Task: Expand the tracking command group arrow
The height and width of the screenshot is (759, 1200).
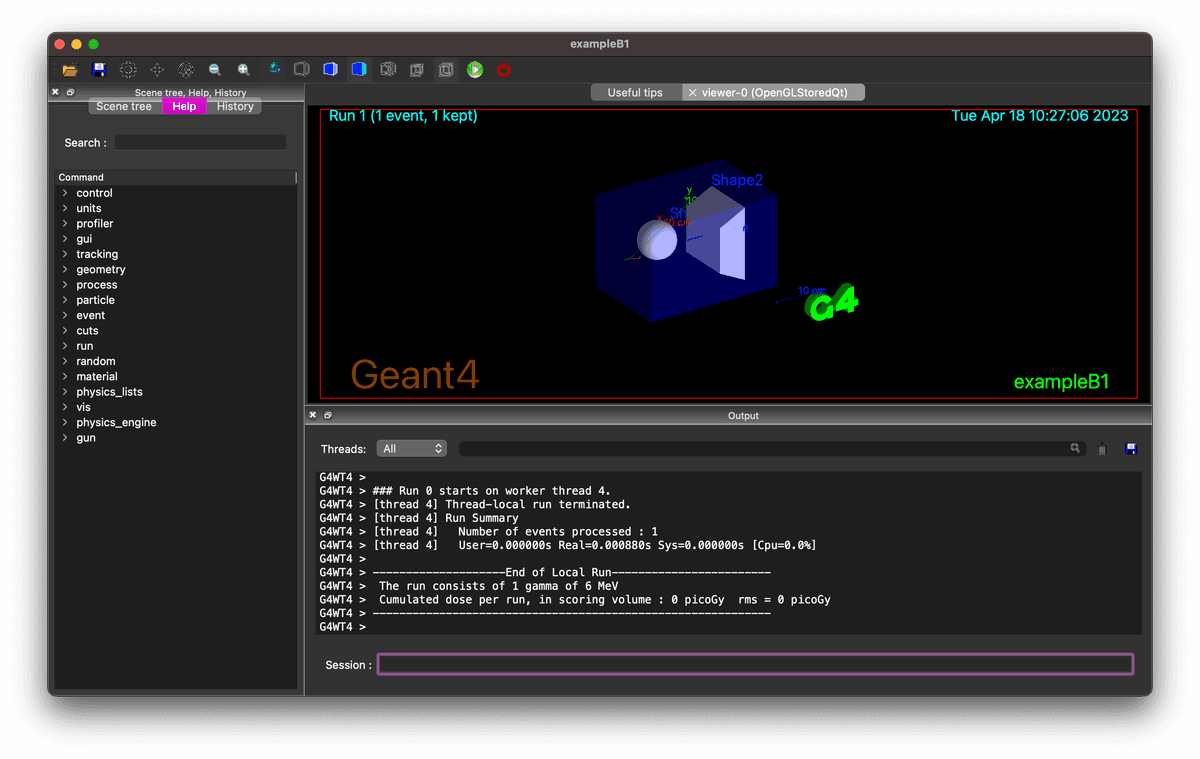Action: [65, 254]
